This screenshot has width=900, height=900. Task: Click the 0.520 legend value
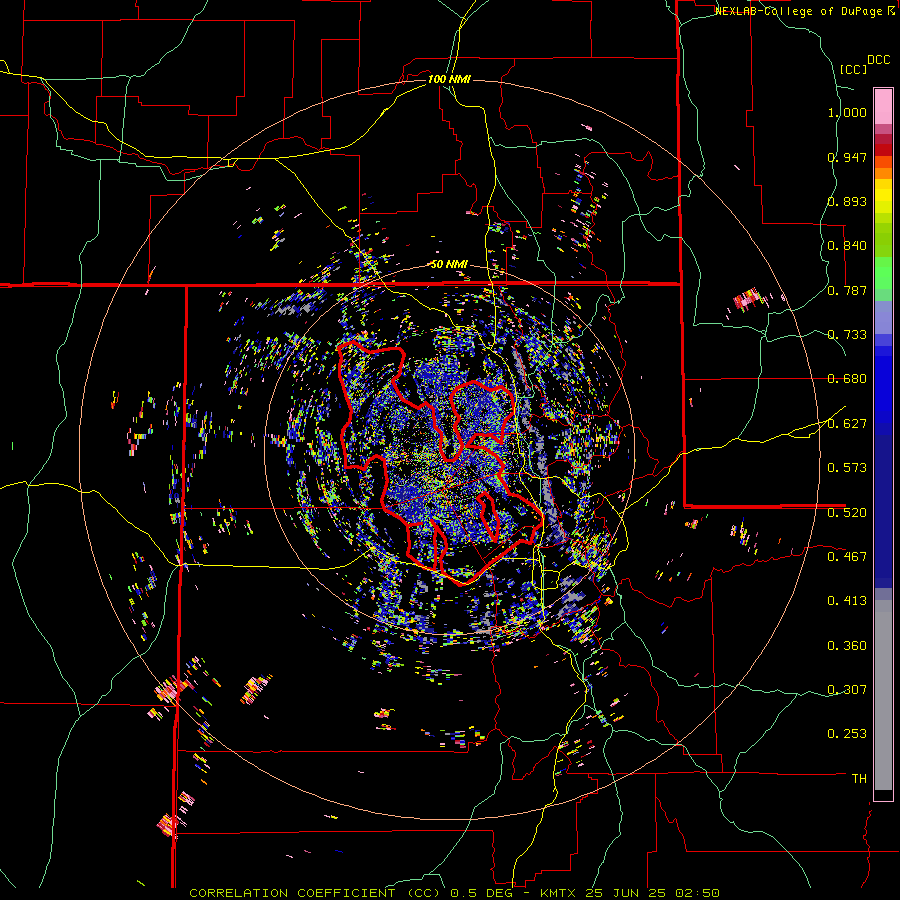tap(847, 512)
